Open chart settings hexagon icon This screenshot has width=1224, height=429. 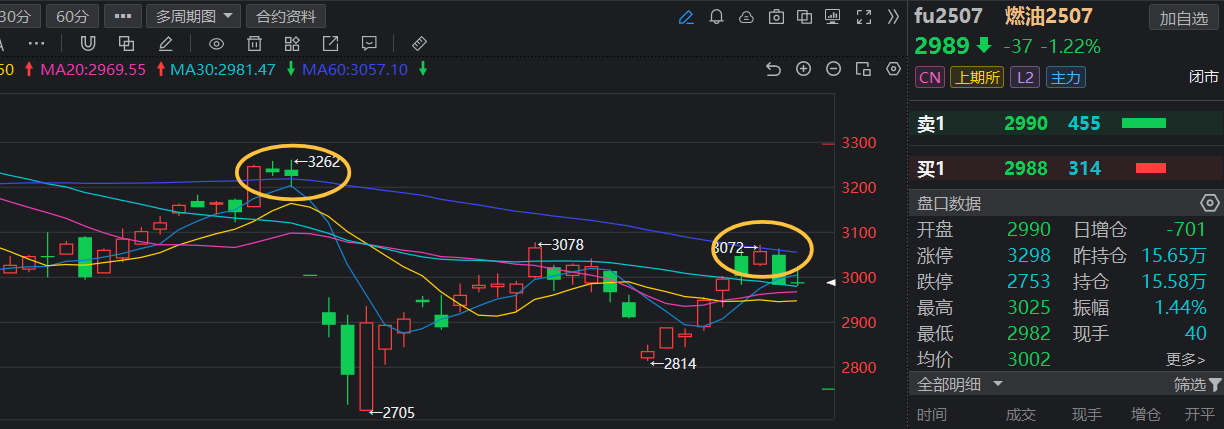click(894, 68)
